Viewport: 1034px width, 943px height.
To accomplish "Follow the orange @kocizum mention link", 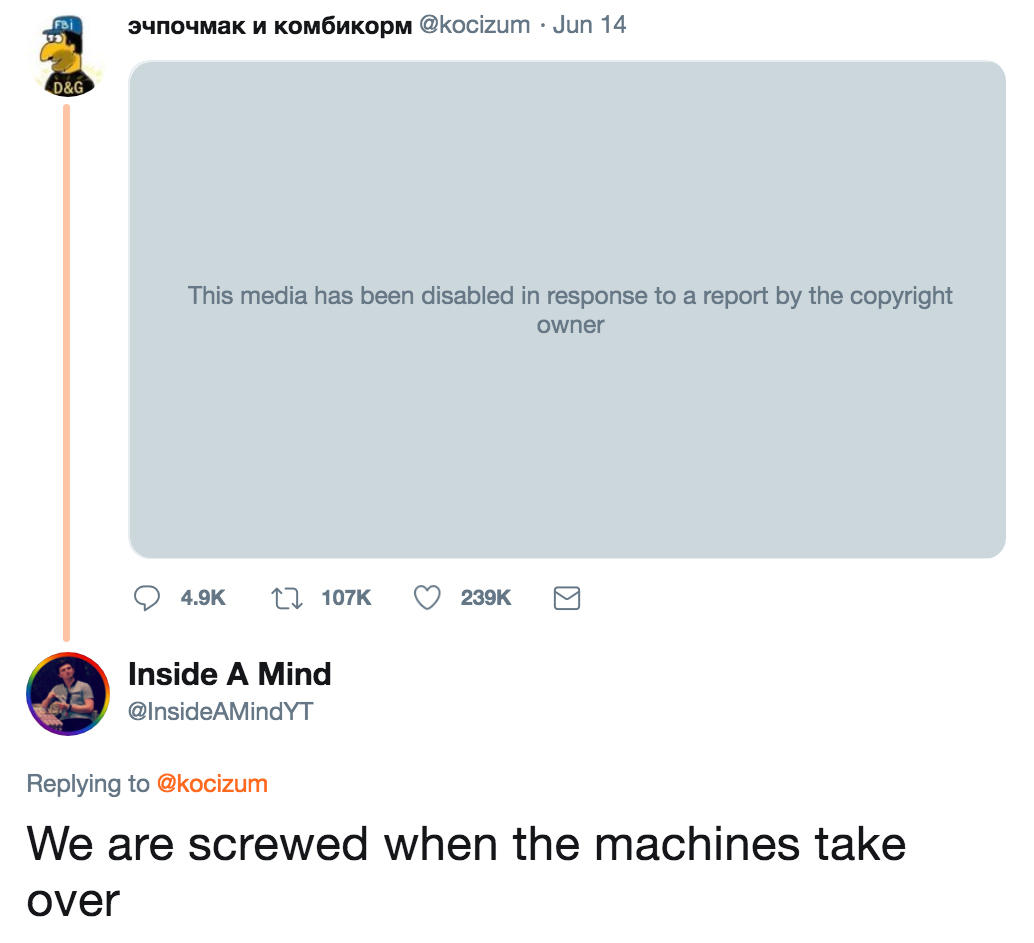I will tap(212, 784).
